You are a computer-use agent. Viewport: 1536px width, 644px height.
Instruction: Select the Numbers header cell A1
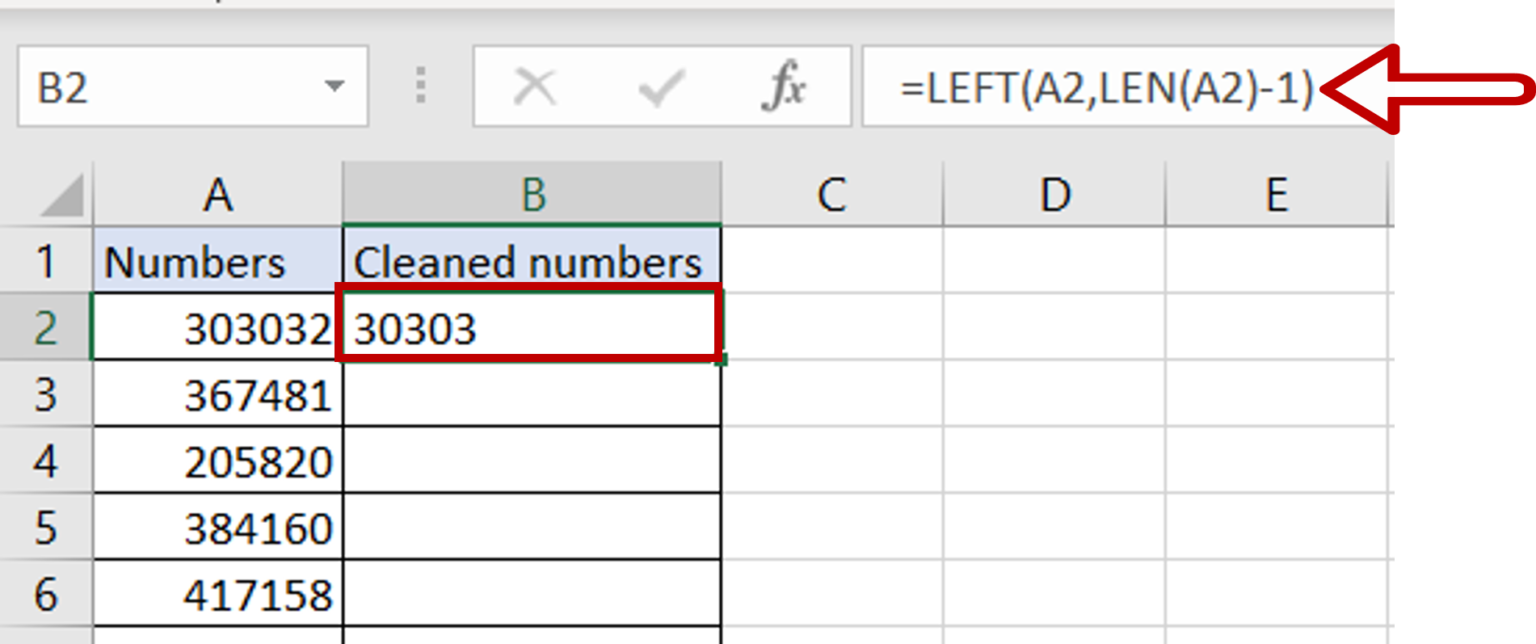click(216, 262)
